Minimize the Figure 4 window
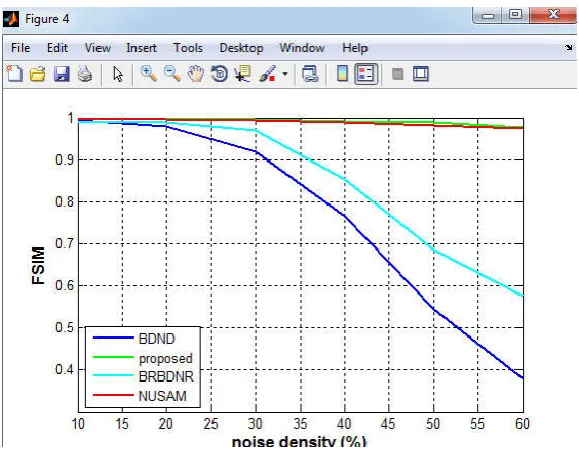Screen dimensions: 579x452 (487, 15)
